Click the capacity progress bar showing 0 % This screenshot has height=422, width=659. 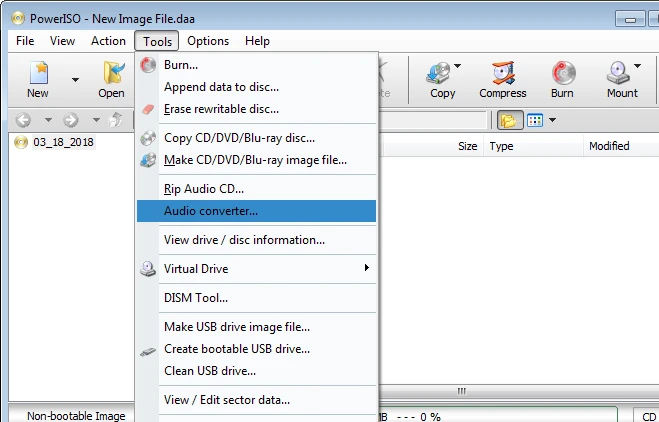pyautogui.click(x=498, y=416)
